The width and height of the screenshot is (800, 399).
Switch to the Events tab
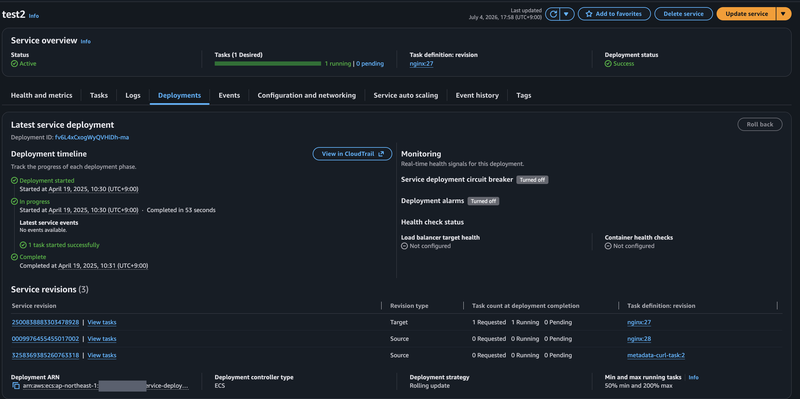click(x=229, y=95)
